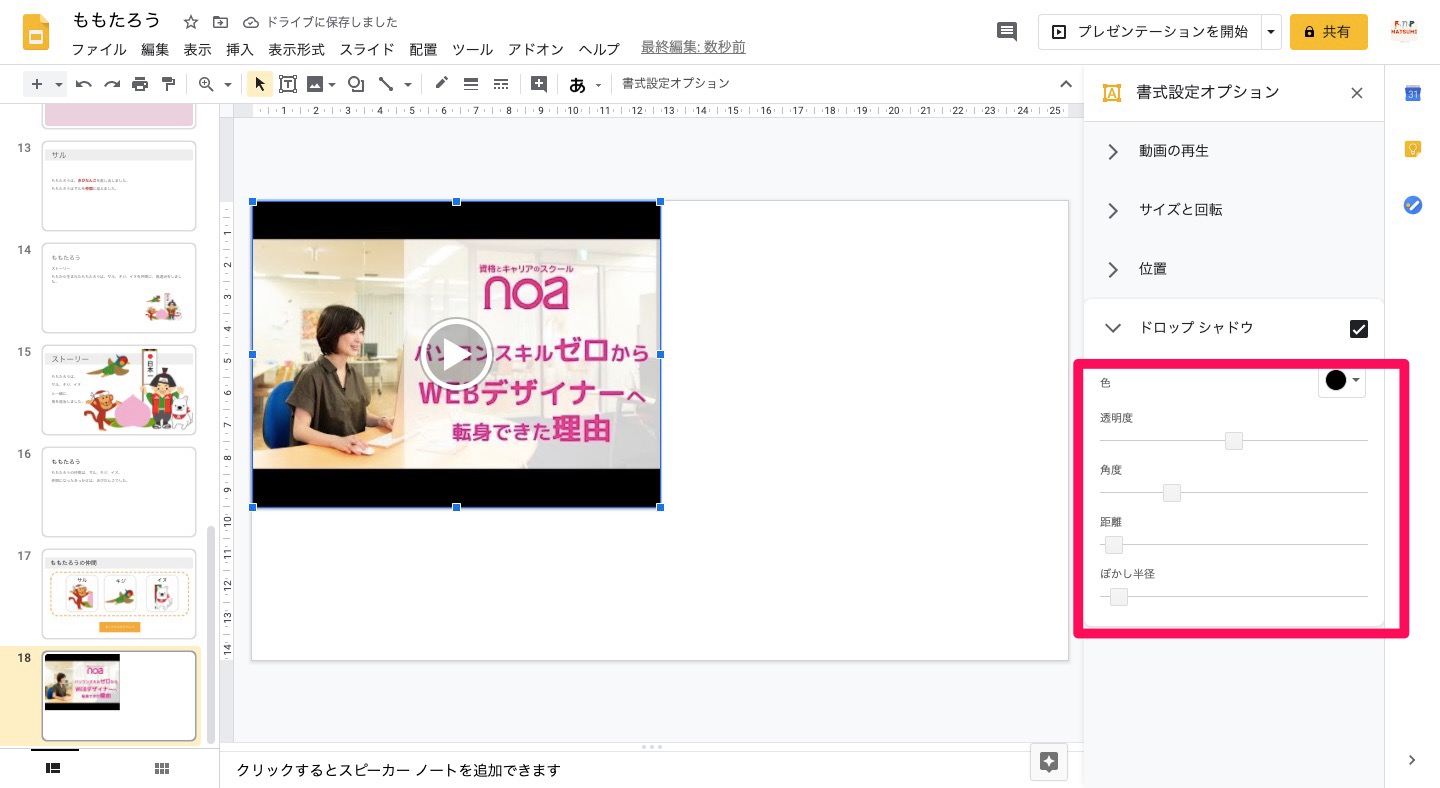The image size is (1440, 788).
Task: Open the アドオン menu
Action: 536,49
